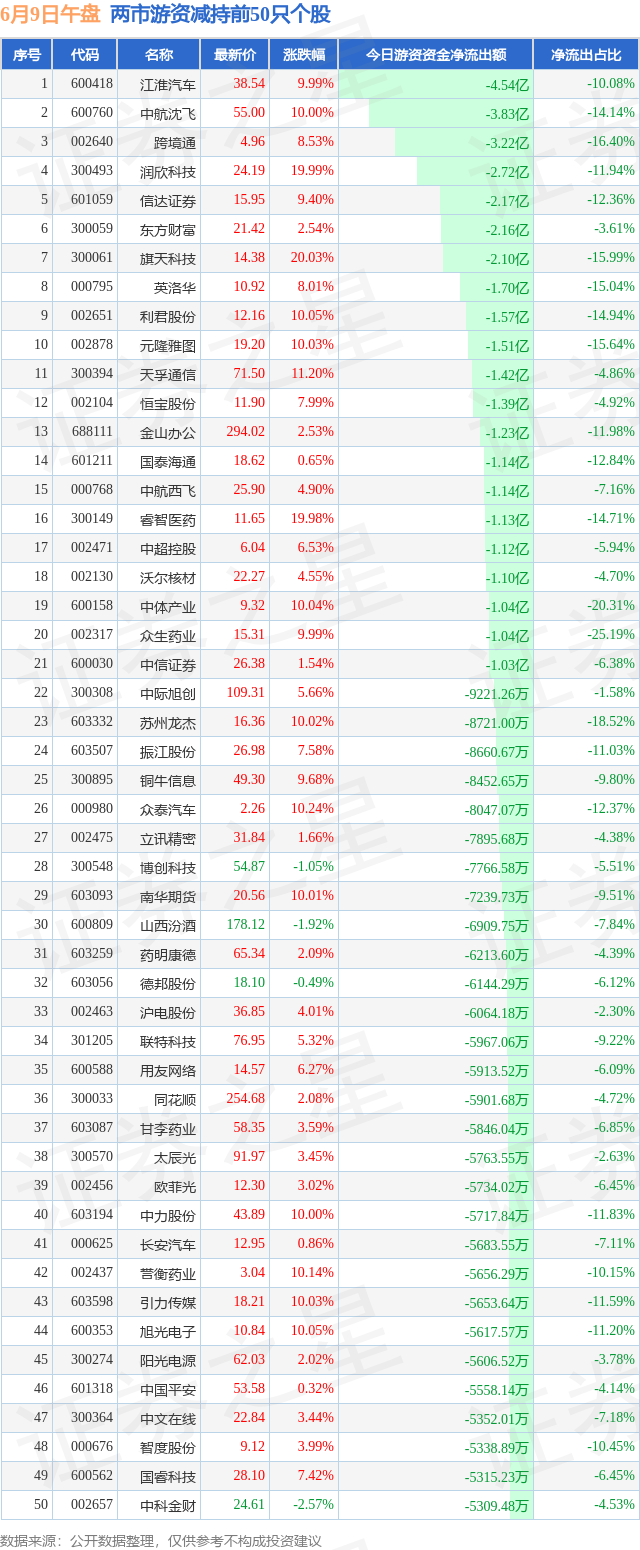The height and width of the screenshot is (1550, 640).
Task: Click the stock name 国睿科技
Action: (168, 1477)
